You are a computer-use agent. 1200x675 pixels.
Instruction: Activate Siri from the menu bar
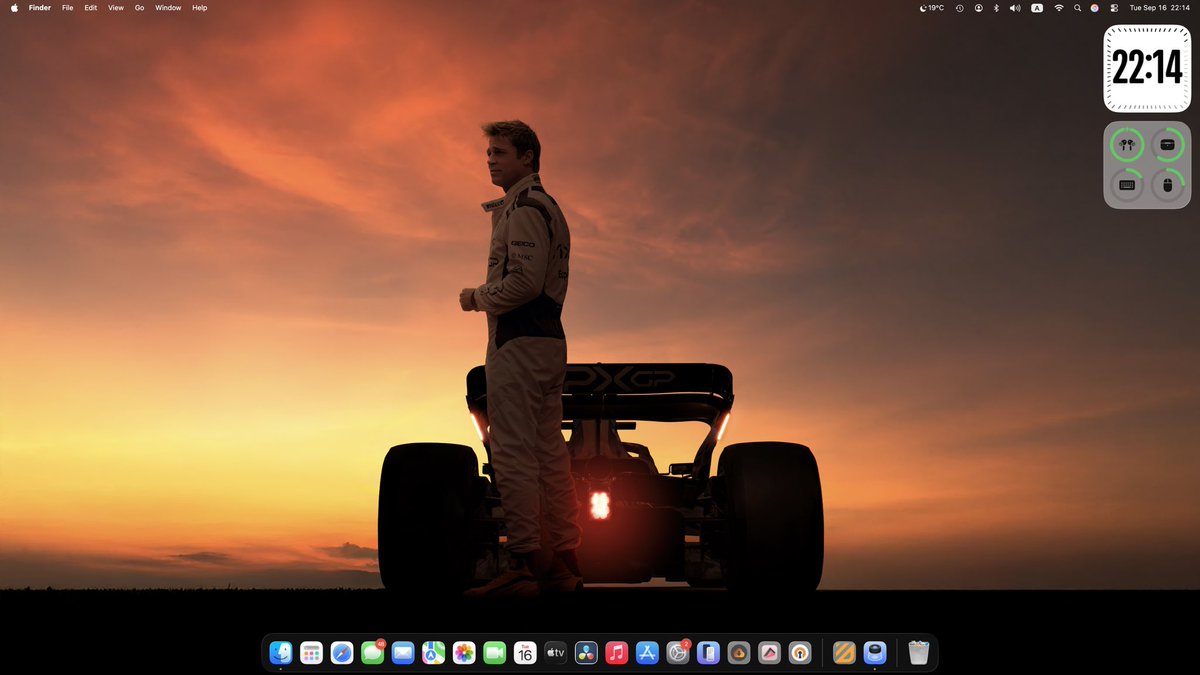1095,7
